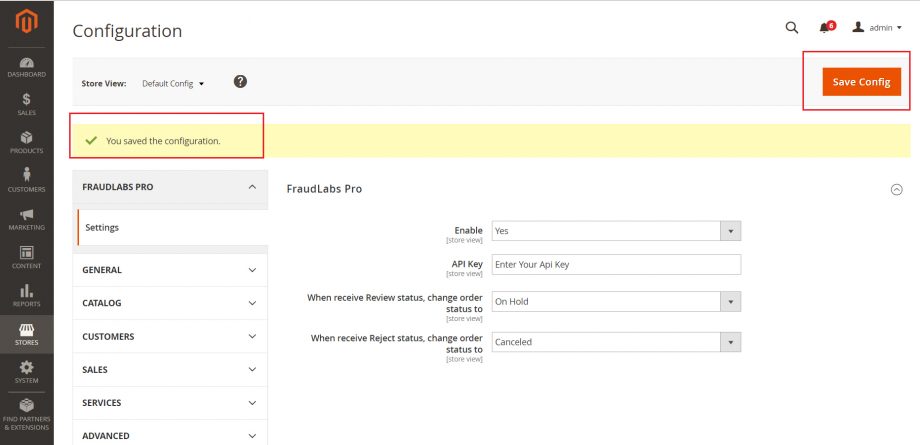The height and width of the screenshot is (445, 920).
Task: Click the help question mark icon
Action: point(240,82)
